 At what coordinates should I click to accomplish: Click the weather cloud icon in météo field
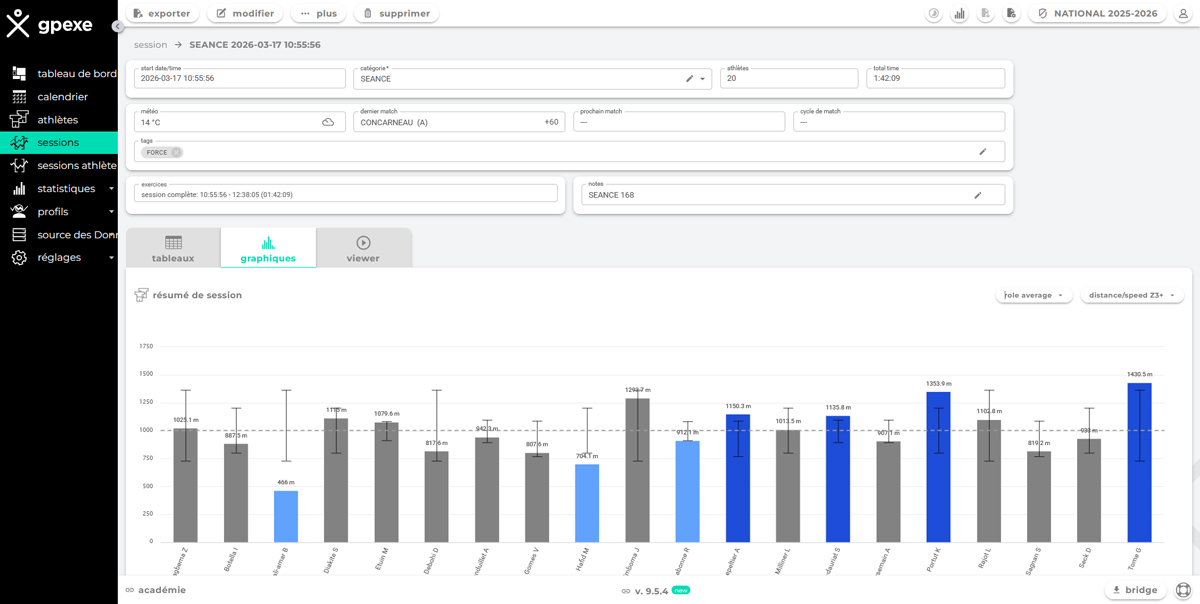[x=328, y=122]
